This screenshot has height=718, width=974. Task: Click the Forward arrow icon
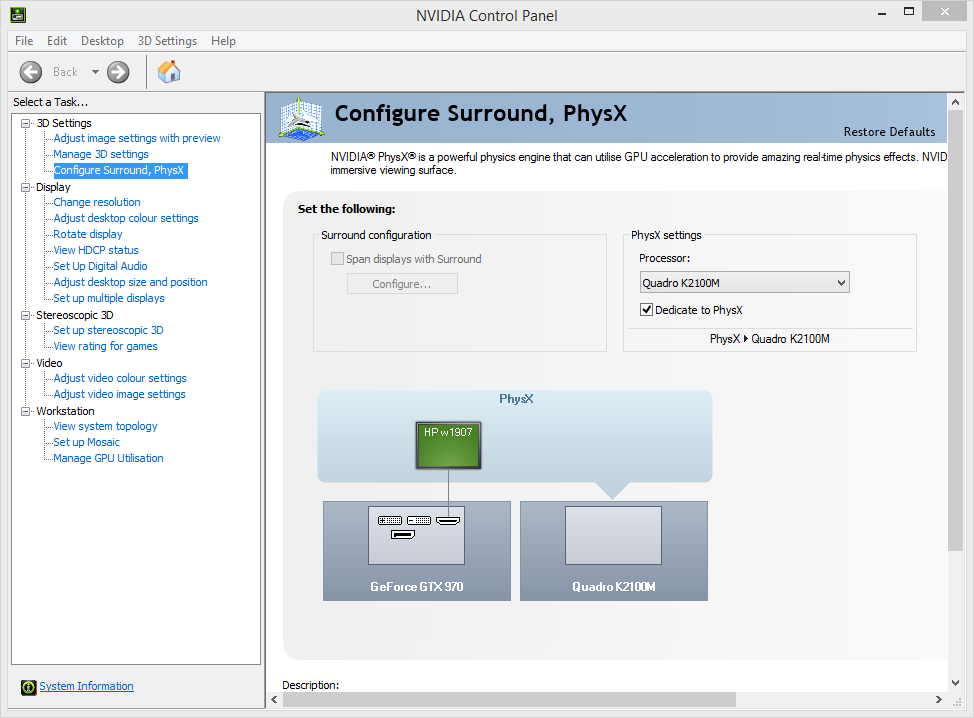[x=118, y=72]
